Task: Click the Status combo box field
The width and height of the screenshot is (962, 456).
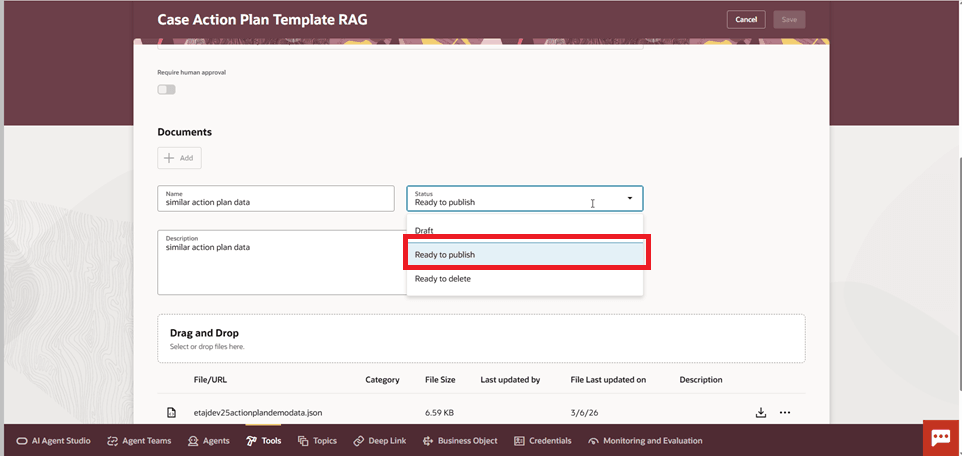Action: pyautogui.click(x=525, y=198)
